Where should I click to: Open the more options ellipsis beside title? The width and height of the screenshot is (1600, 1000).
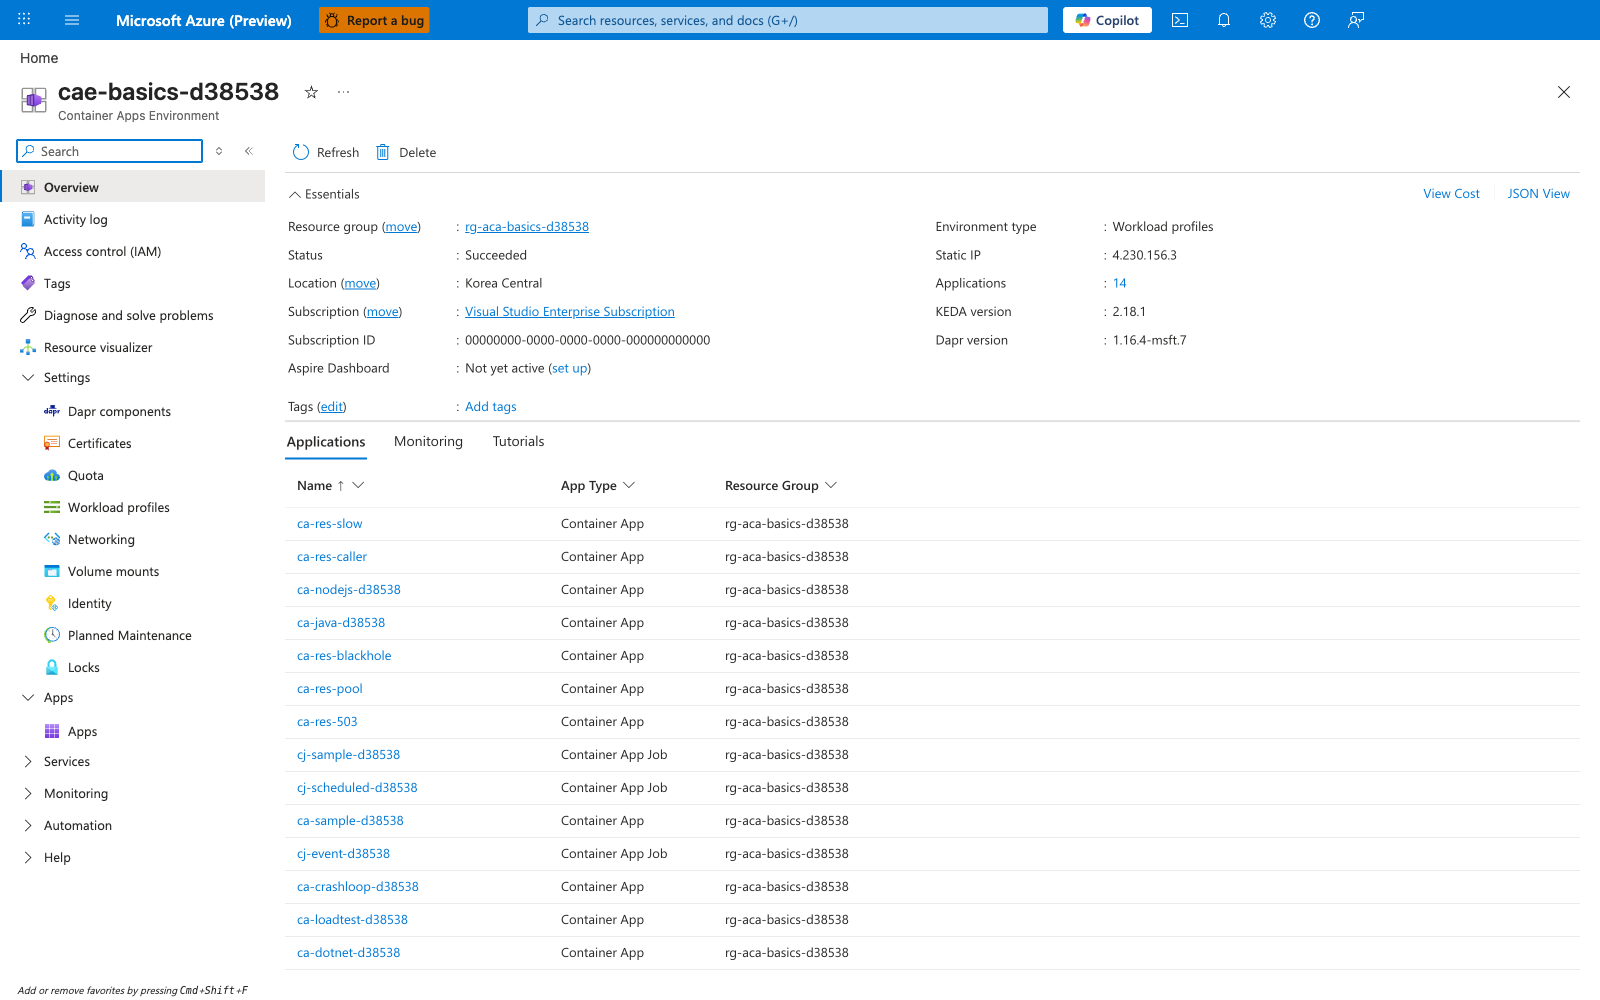click(x=343, y=92)
